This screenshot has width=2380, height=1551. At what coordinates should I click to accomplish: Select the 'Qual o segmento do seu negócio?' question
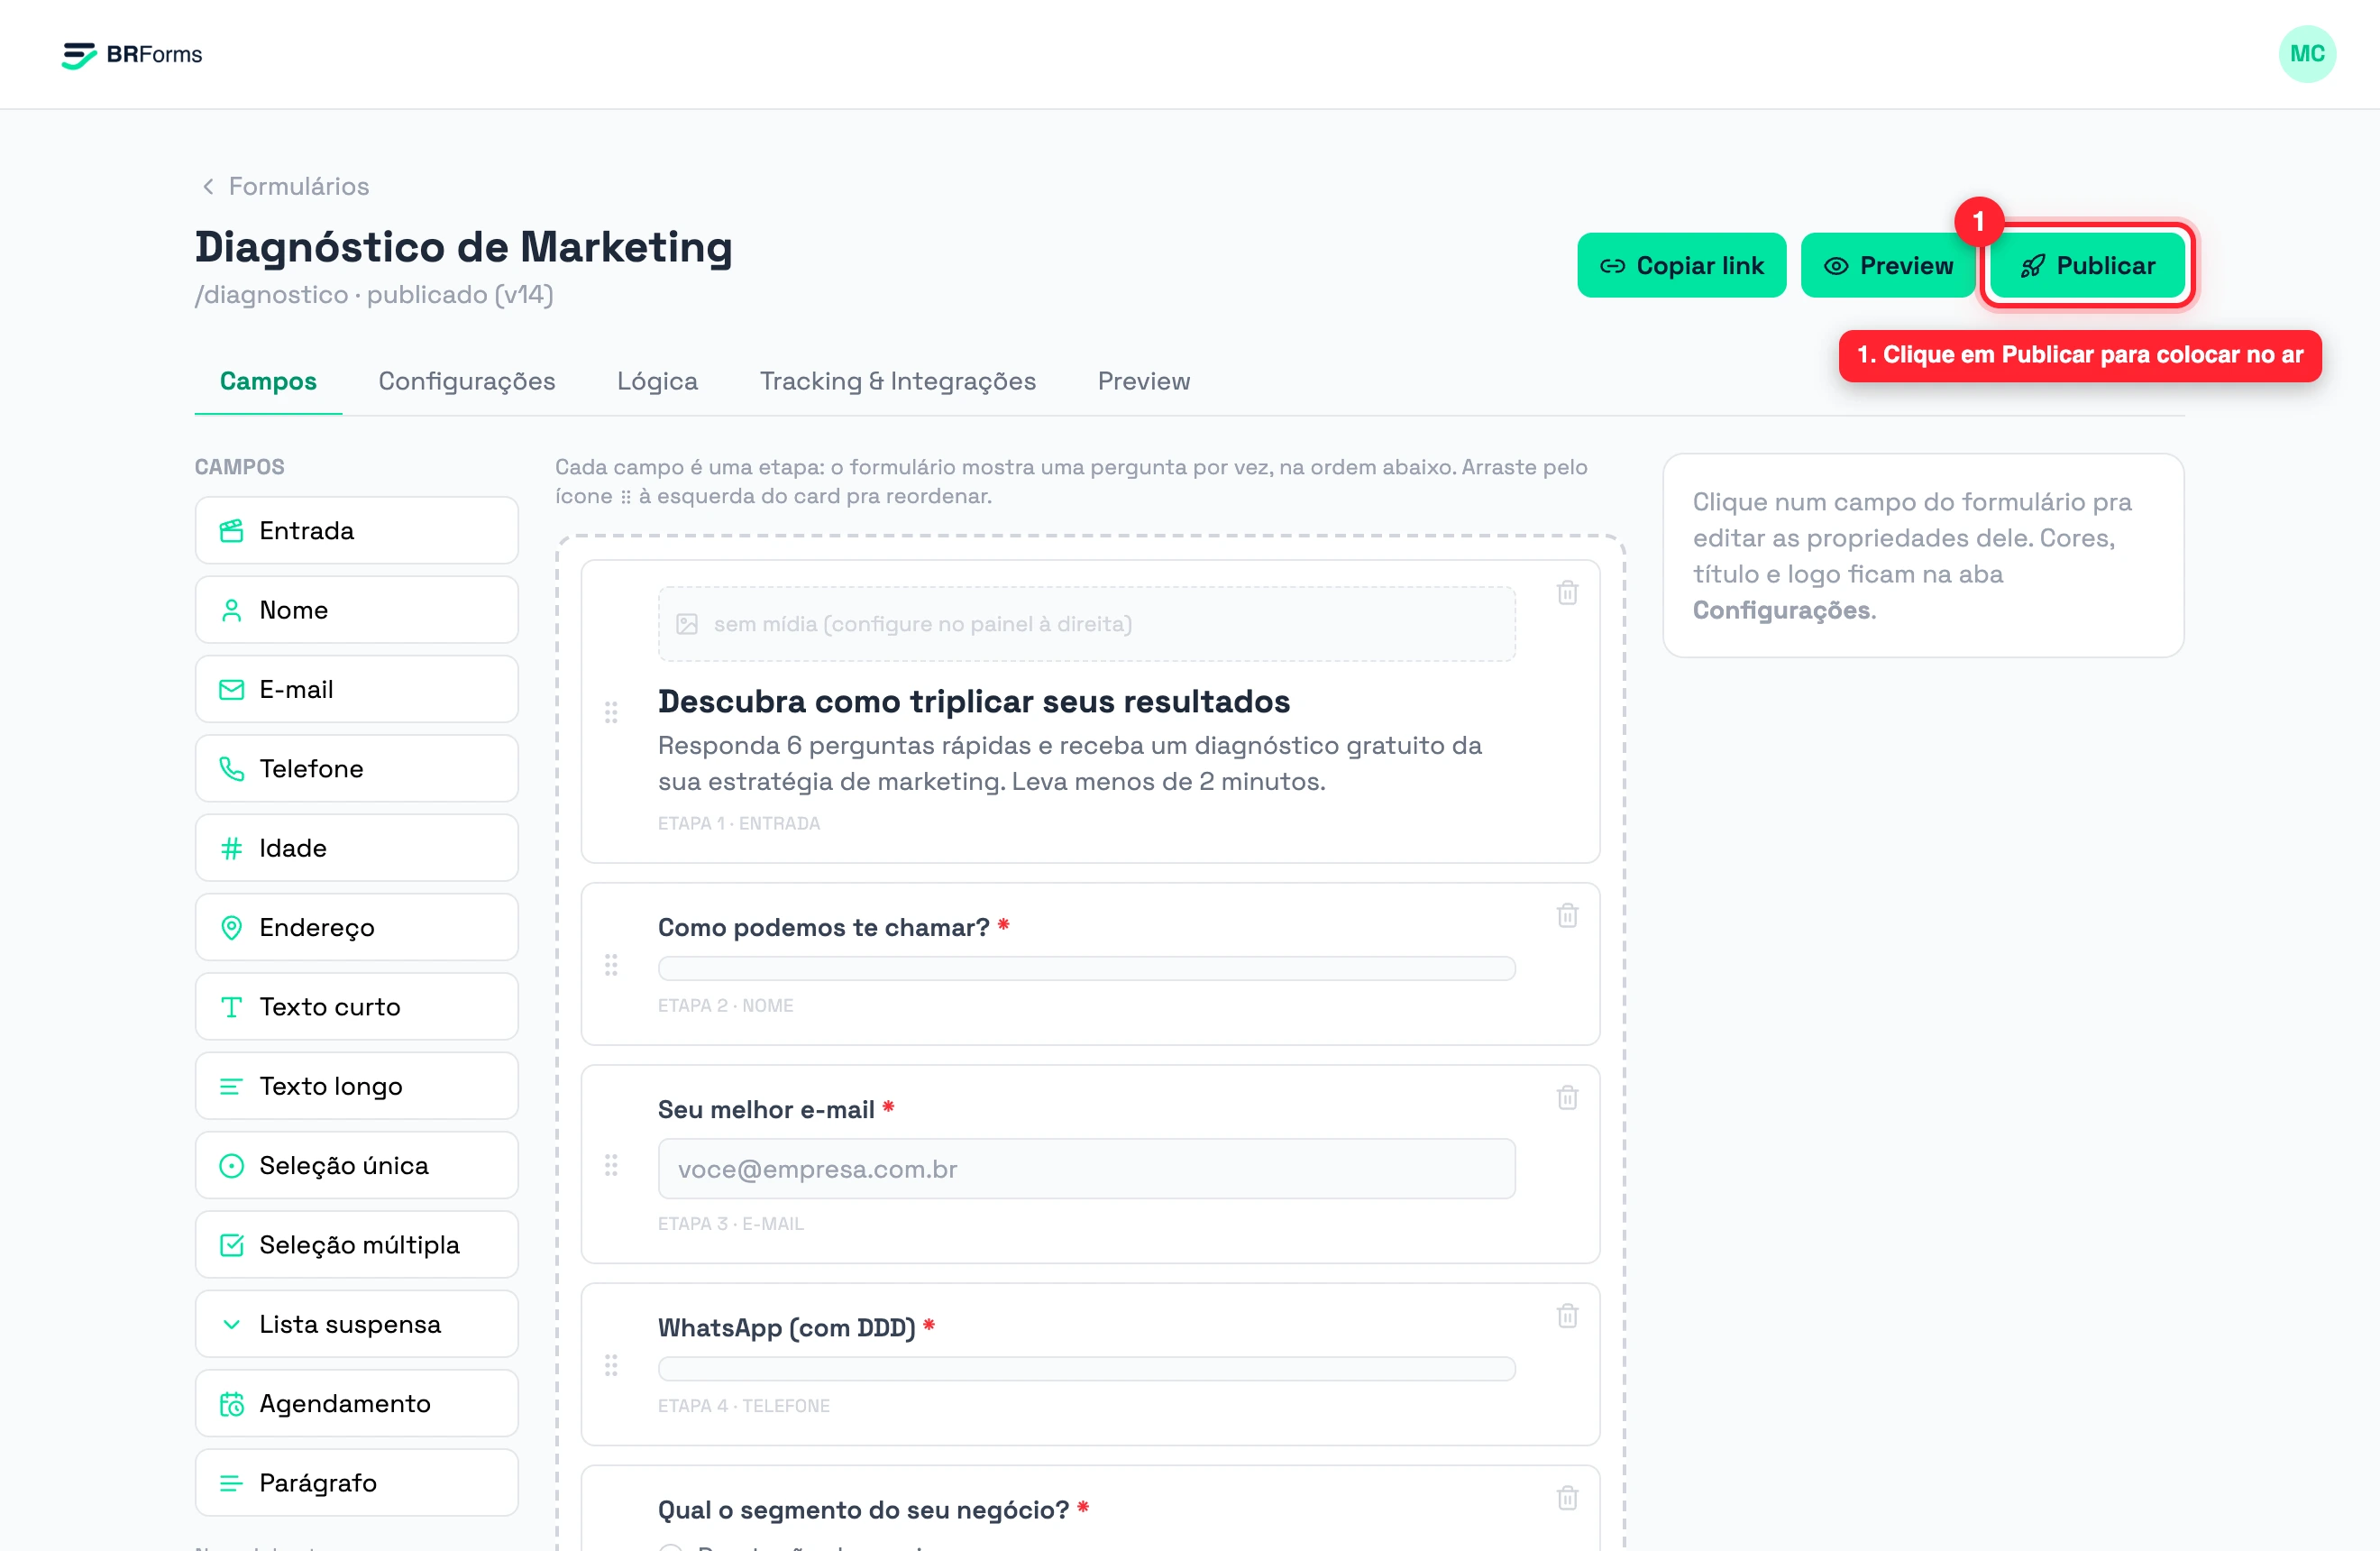pyautogui.click(x=863, y=1510)
